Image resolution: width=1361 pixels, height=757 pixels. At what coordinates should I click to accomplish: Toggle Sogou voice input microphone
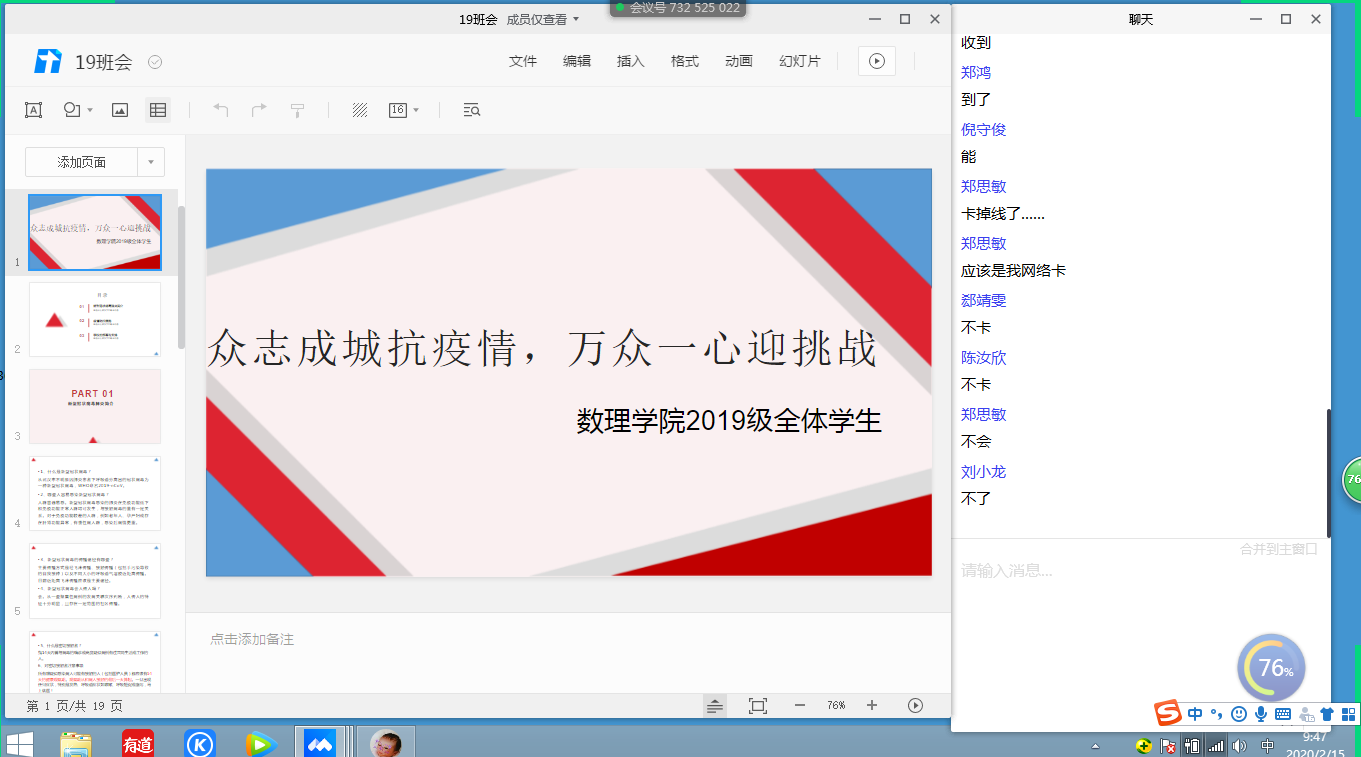1261,714
